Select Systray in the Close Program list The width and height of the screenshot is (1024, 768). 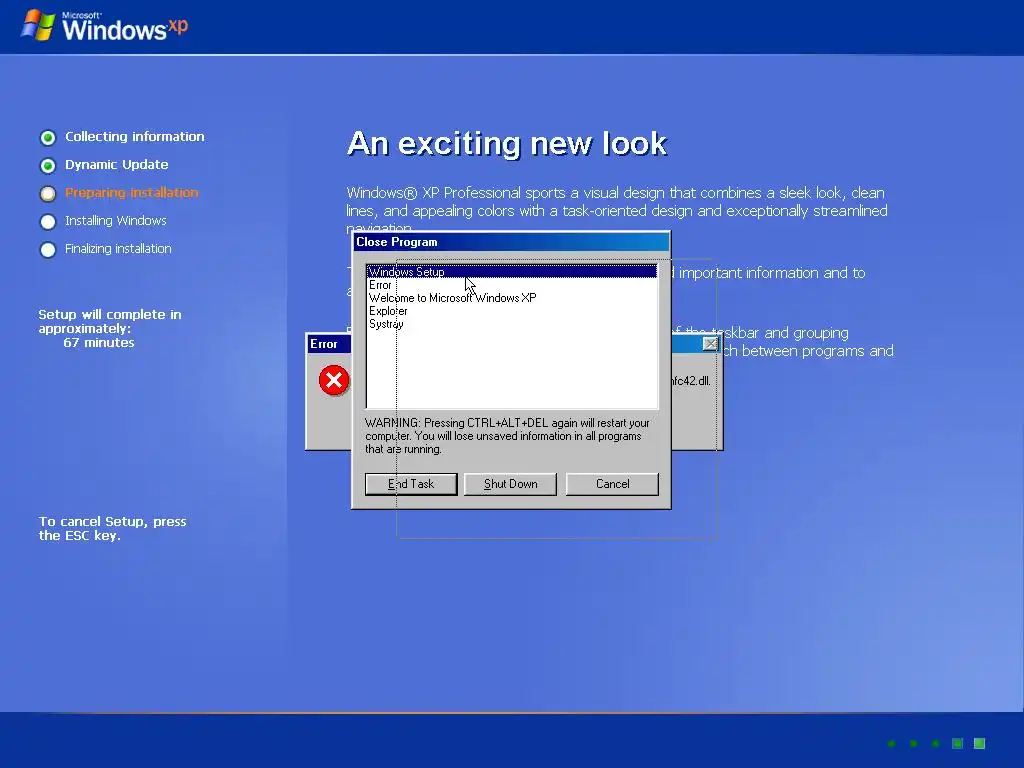click(x=511, y=324)
